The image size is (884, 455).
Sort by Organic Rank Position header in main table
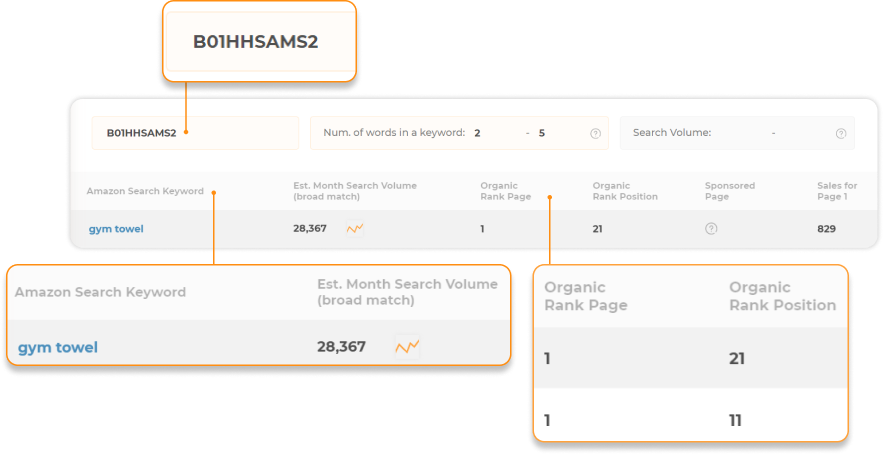[625, 191]
